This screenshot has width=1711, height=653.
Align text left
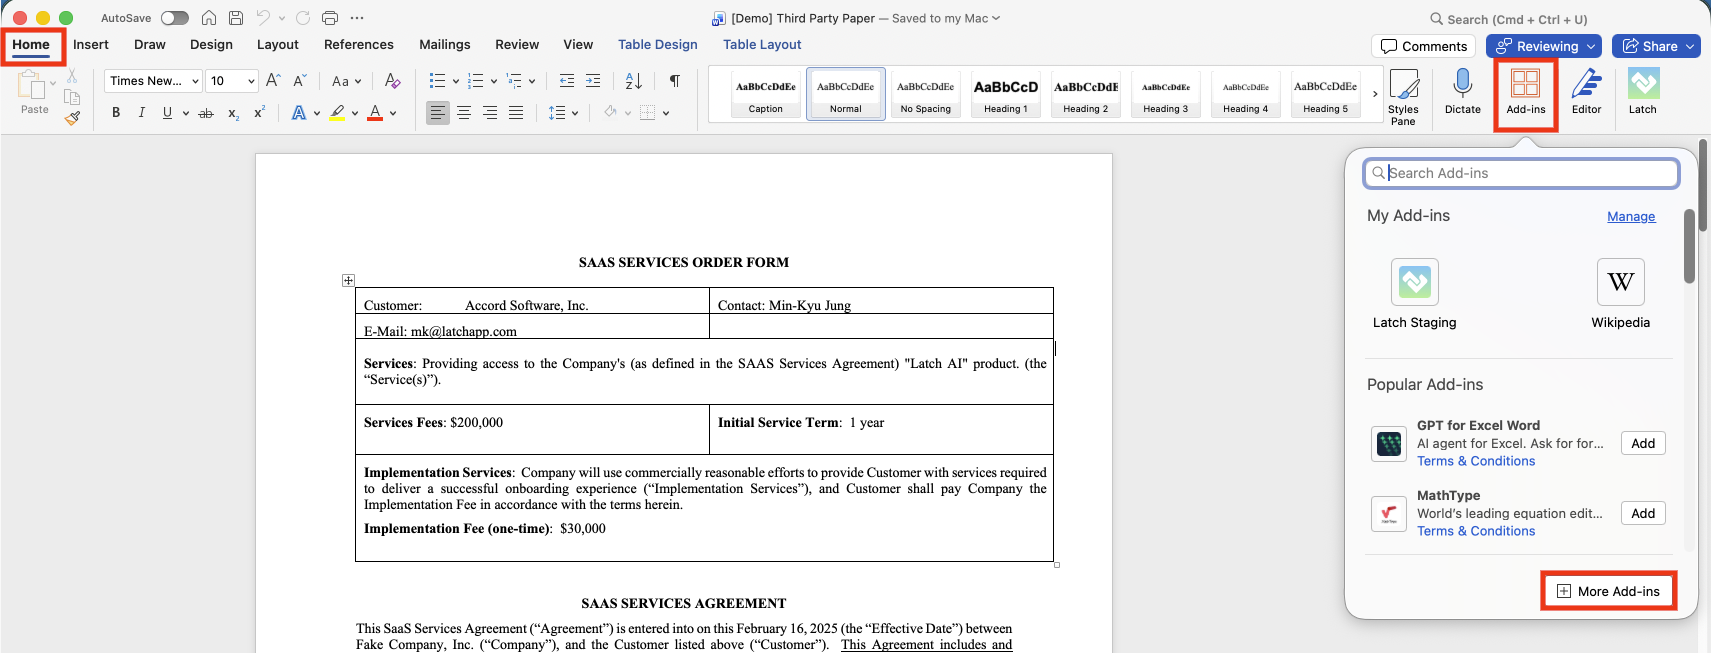click(x=438, y=113)
